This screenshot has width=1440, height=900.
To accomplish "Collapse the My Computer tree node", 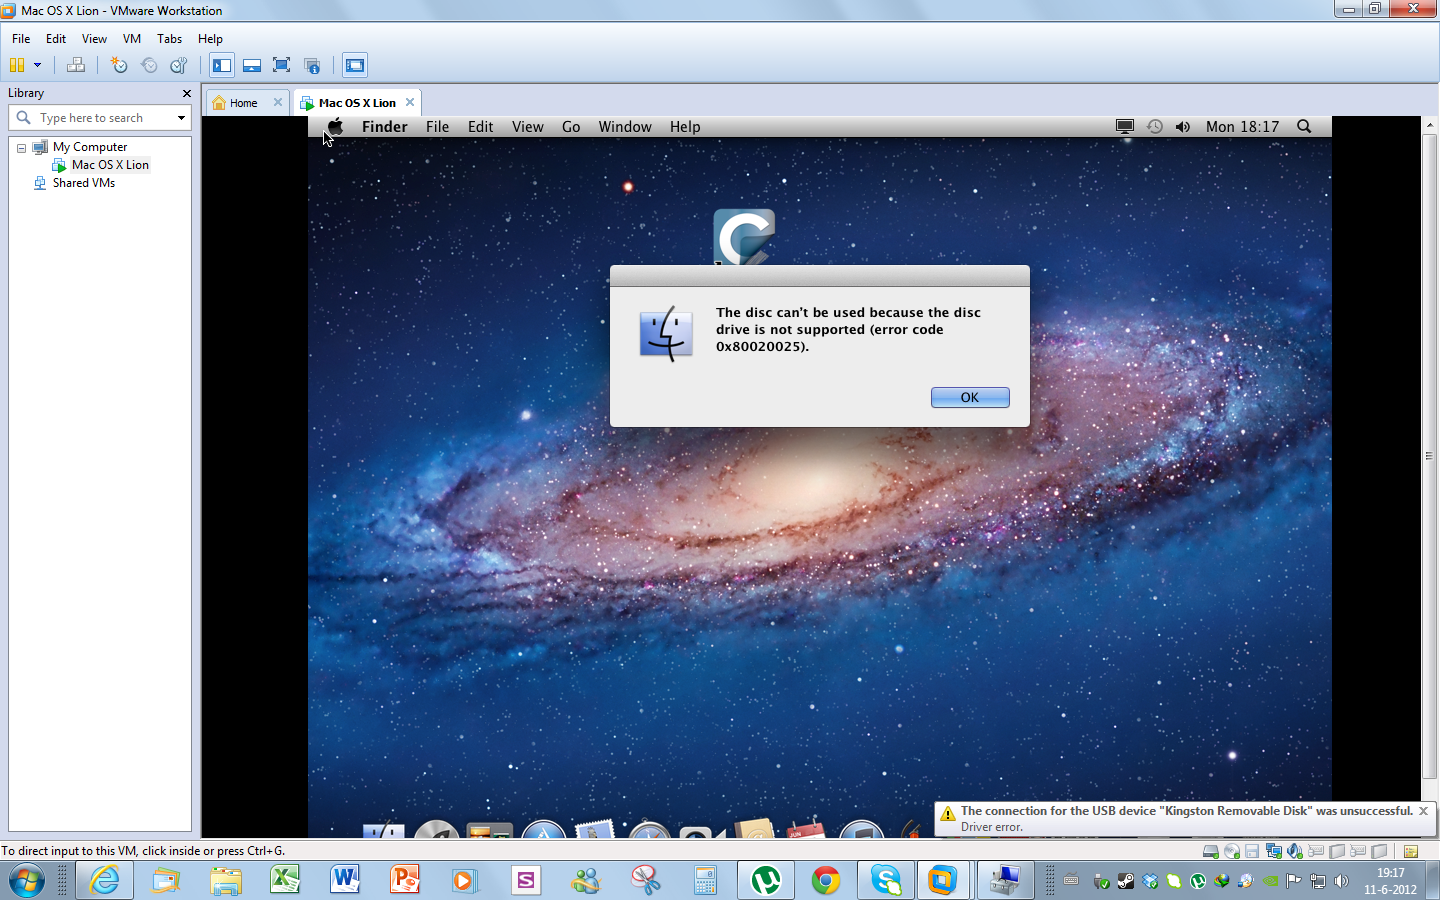I will click(21, 147).
